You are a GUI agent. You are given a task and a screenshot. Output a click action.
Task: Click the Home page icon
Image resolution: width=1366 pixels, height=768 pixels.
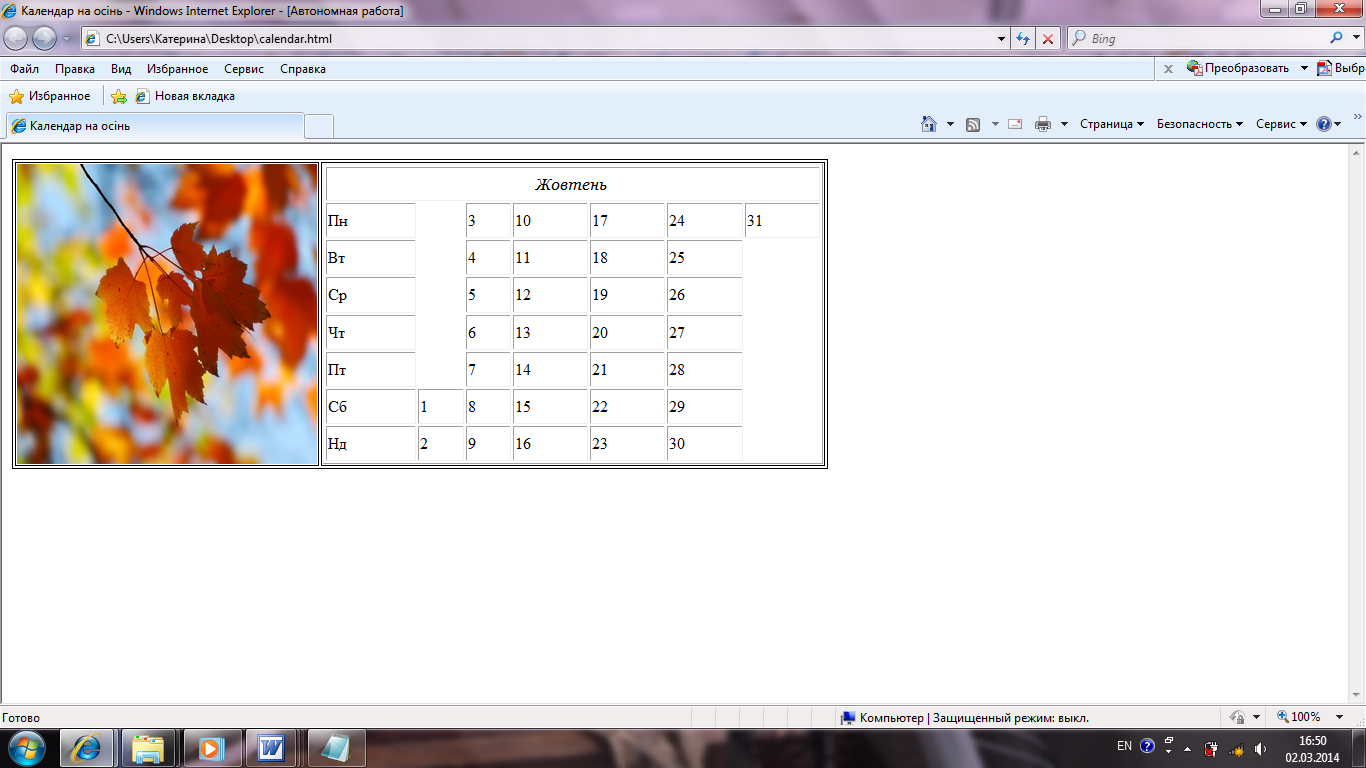pyautogui.click(x=929, y=124)
